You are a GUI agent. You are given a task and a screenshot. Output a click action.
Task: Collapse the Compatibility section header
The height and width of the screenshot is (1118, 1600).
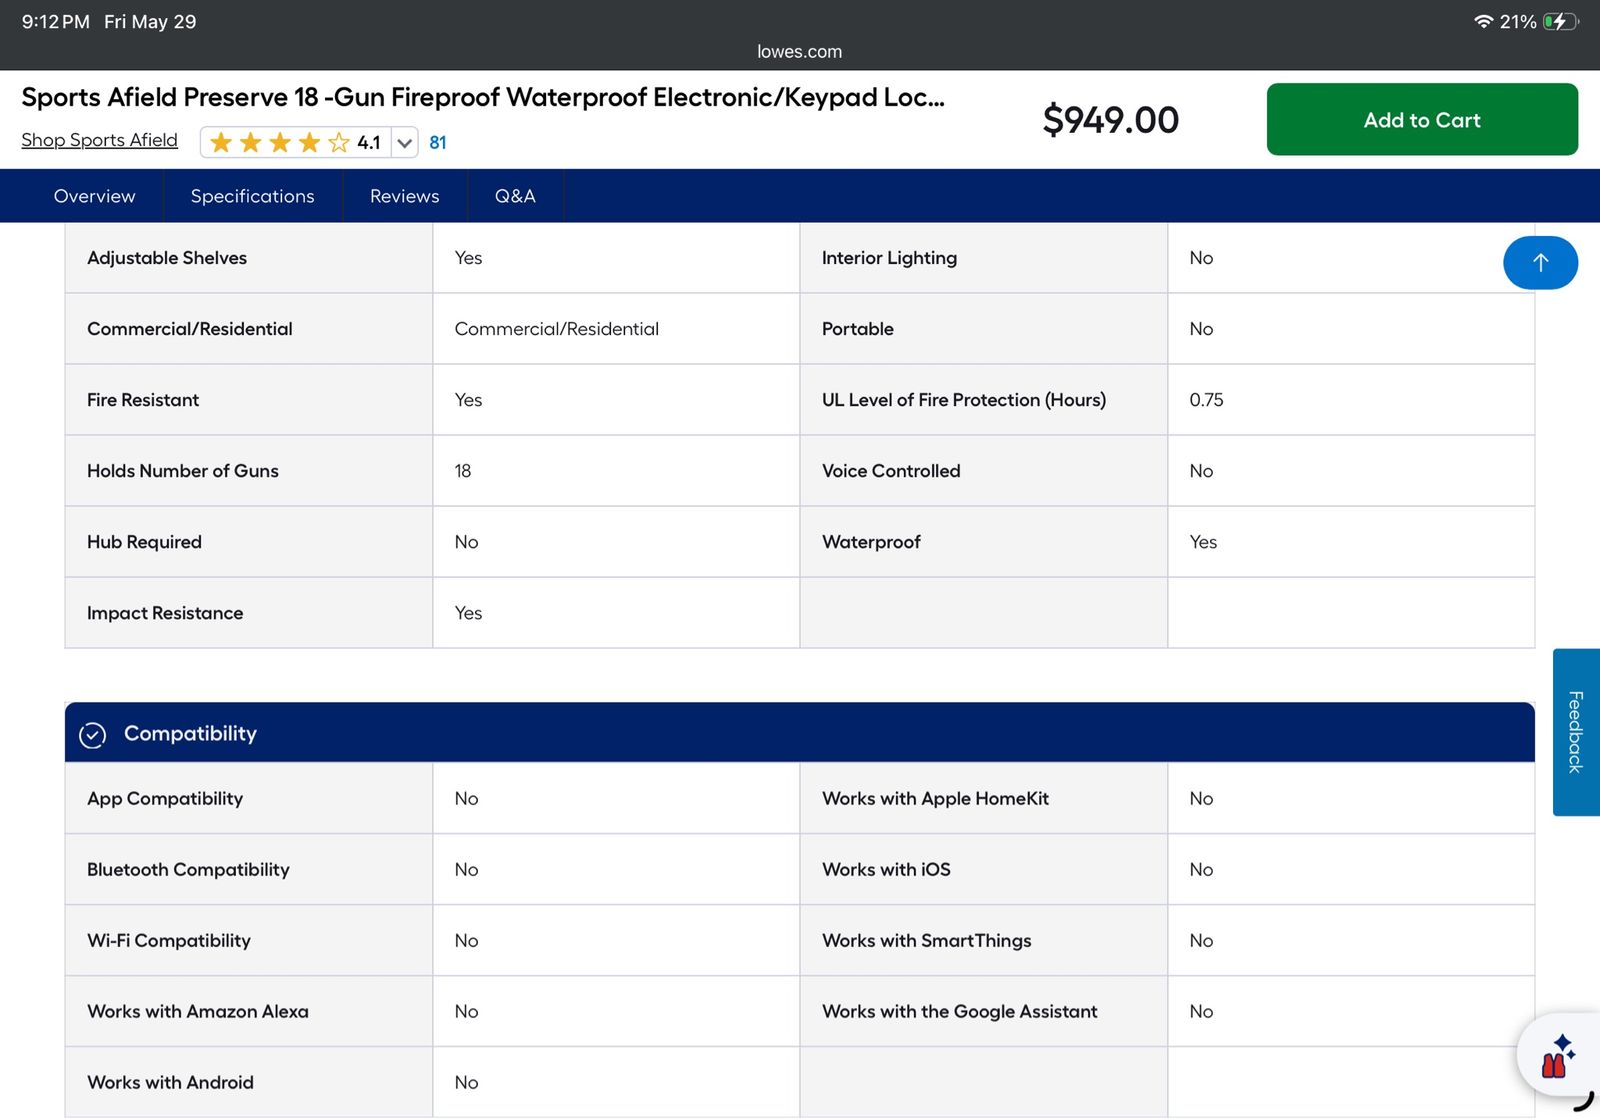[x=799, y=733]
